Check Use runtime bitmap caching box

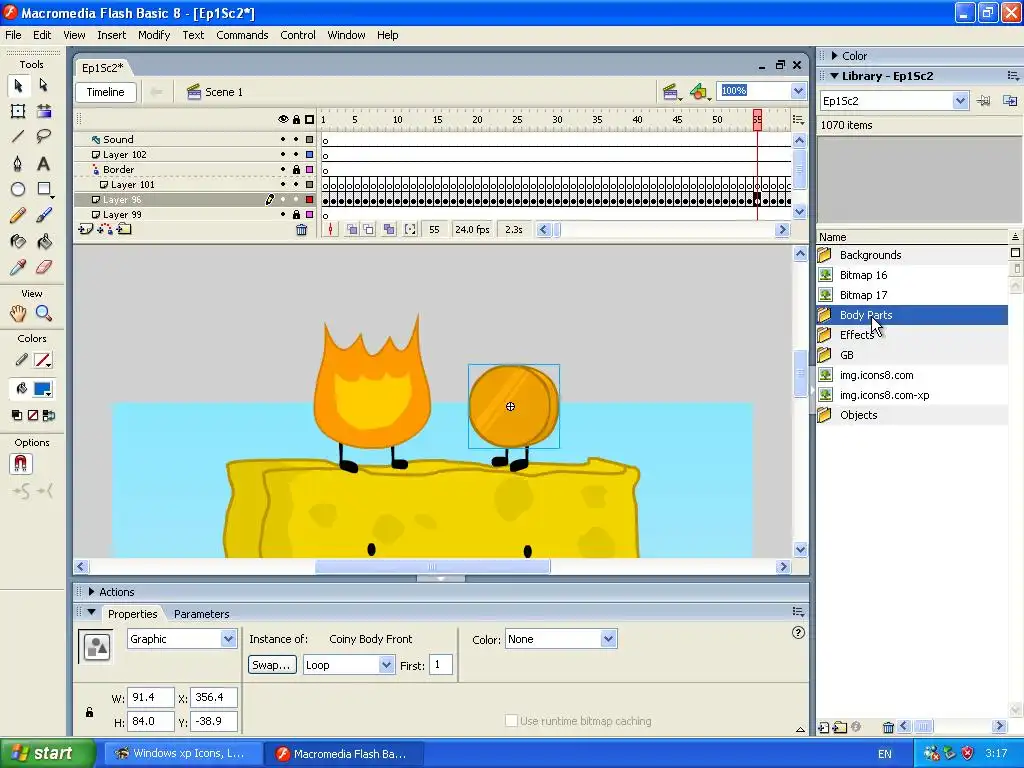click(x=511, y=721)
